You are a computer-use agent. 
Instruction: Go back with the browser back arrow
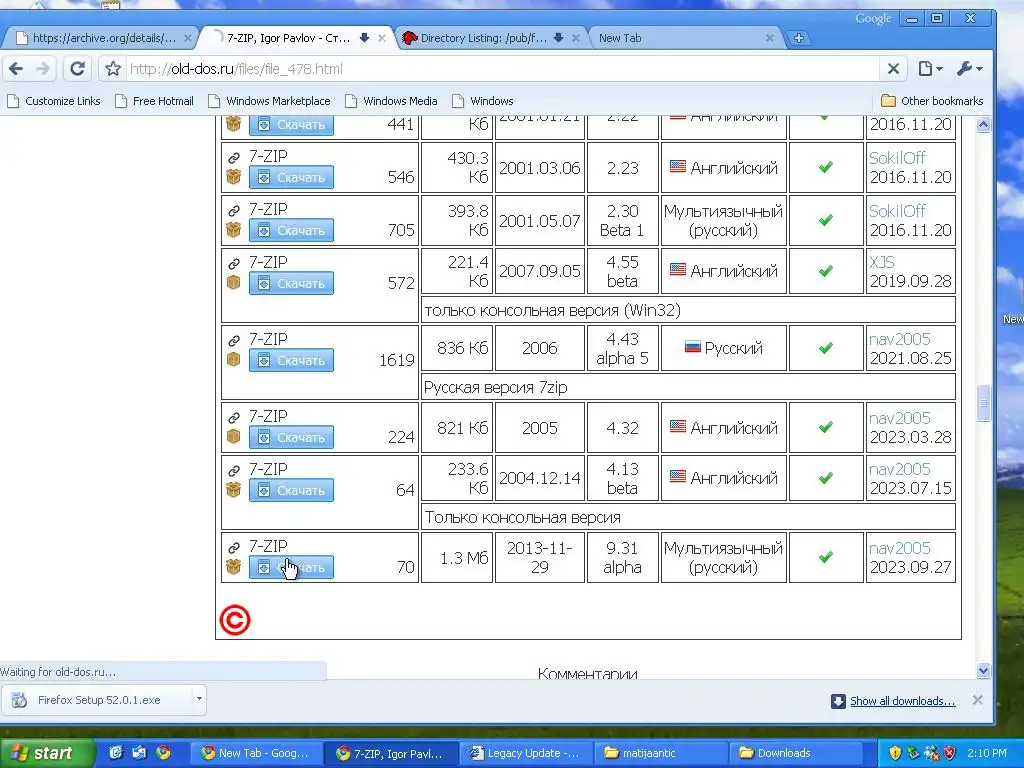coord(16,69)
